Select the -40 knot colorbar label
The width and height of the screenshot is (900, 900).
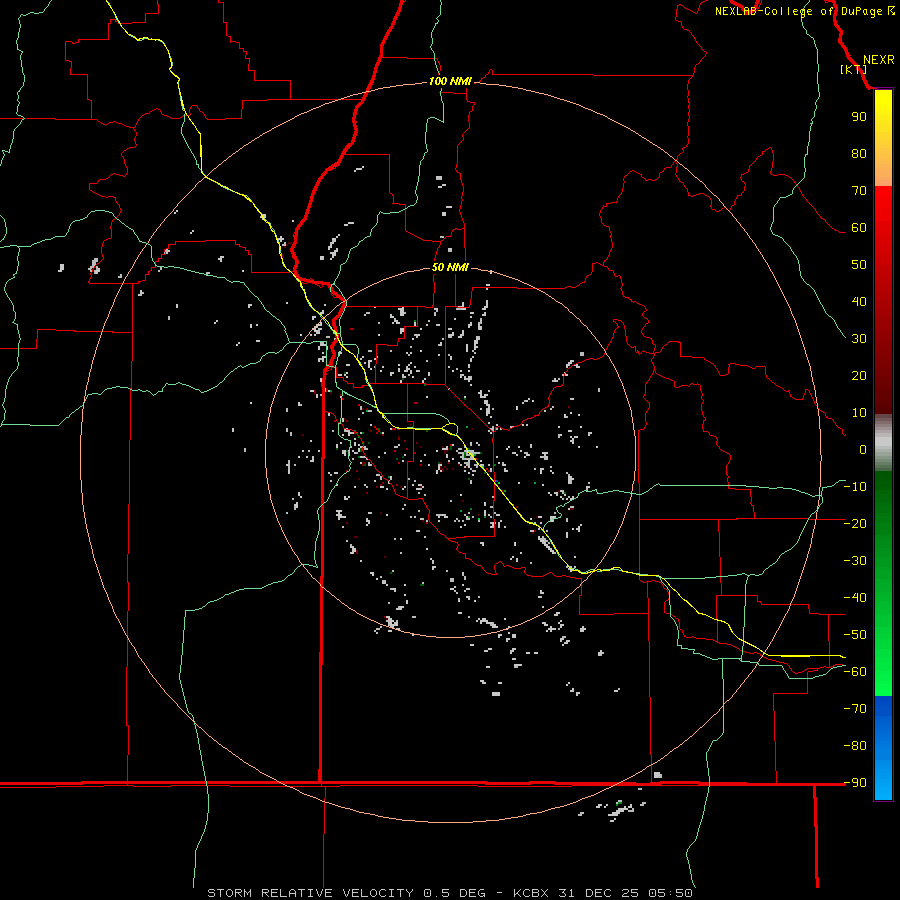(x=855, y=598)
